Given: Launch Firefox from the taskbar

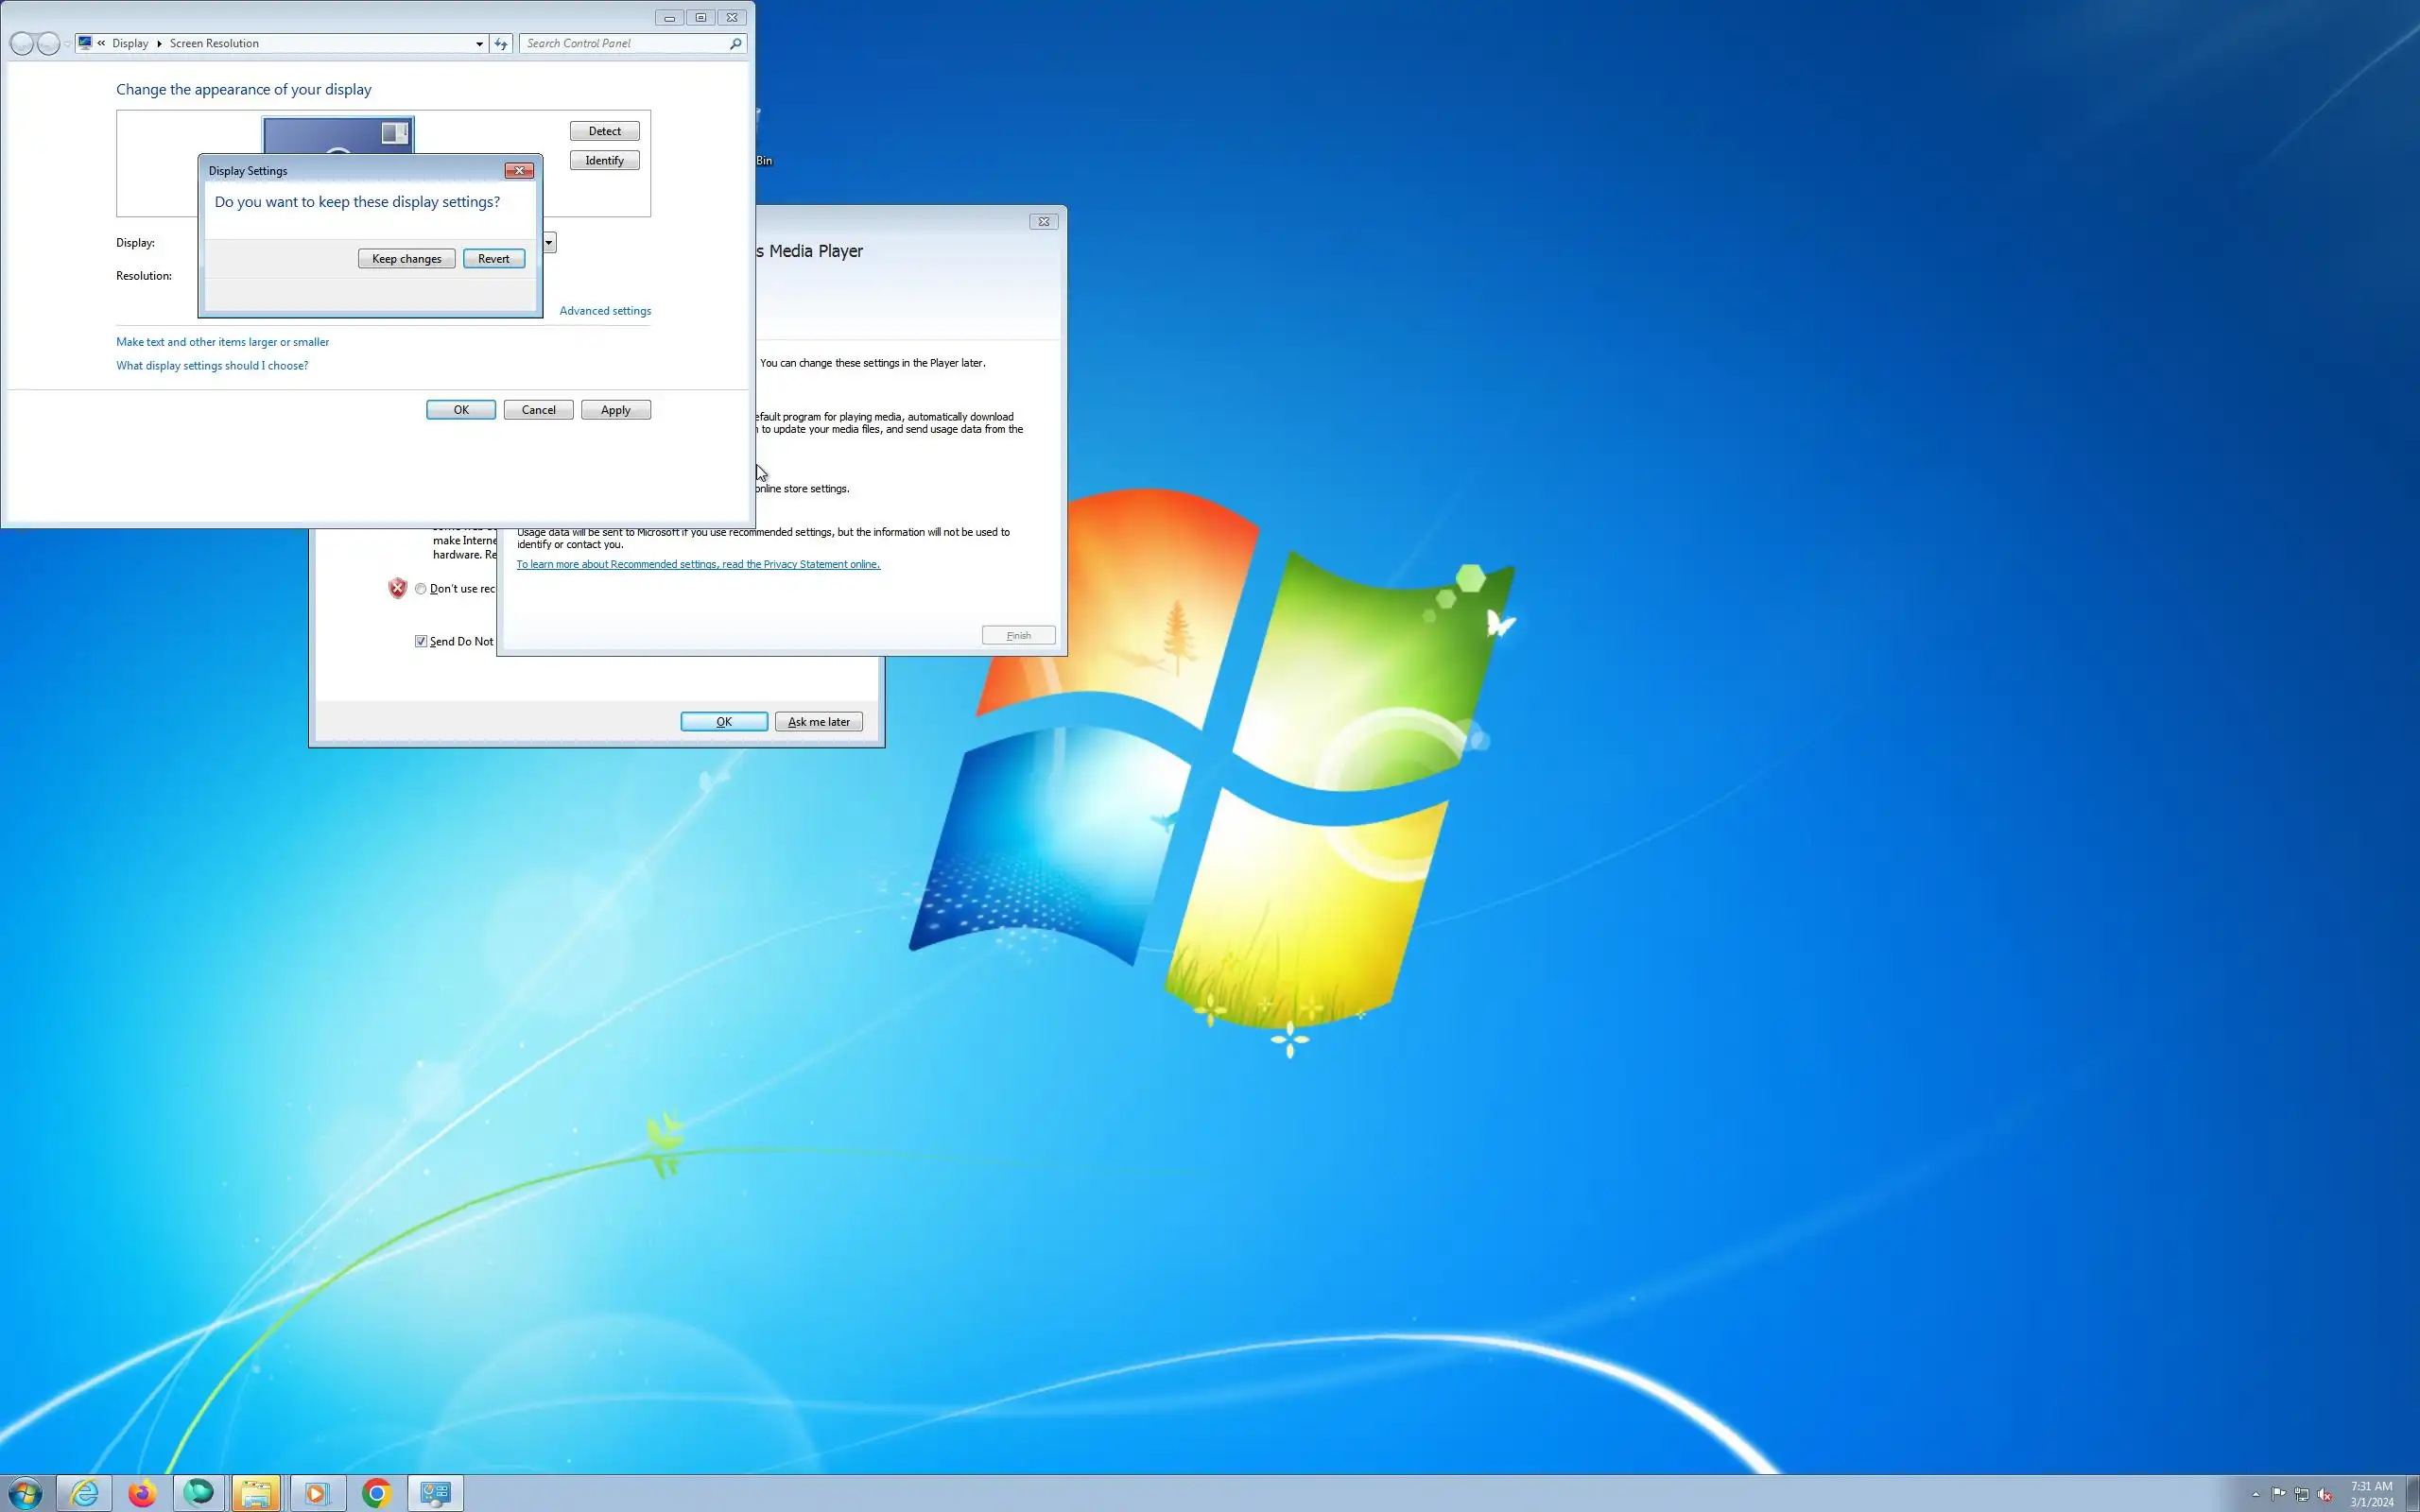Looking at the screenshot, I should (142, 1493).
